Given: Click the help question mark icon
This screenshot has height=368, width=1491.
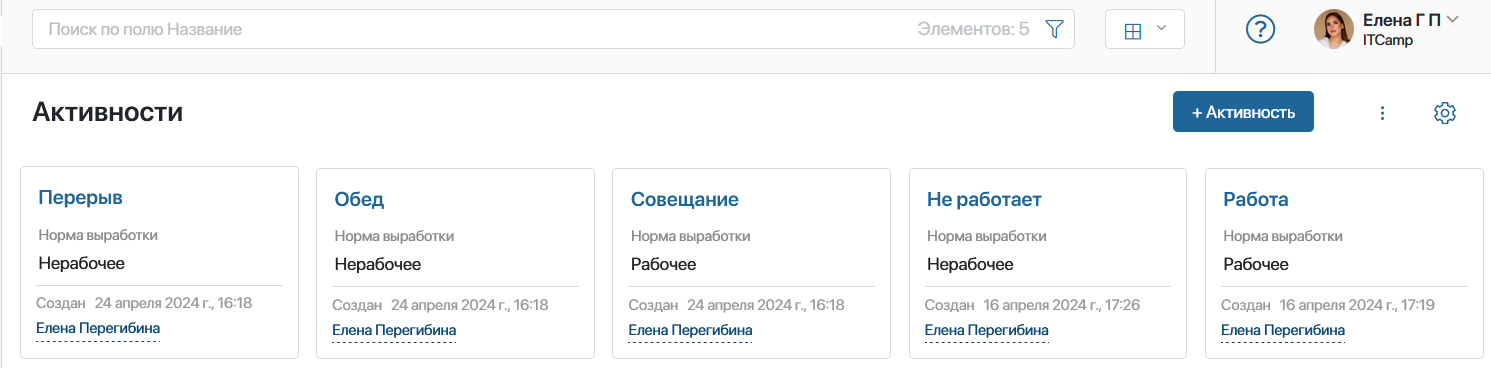Looking at the screenshot, I should coord(1260,30).
